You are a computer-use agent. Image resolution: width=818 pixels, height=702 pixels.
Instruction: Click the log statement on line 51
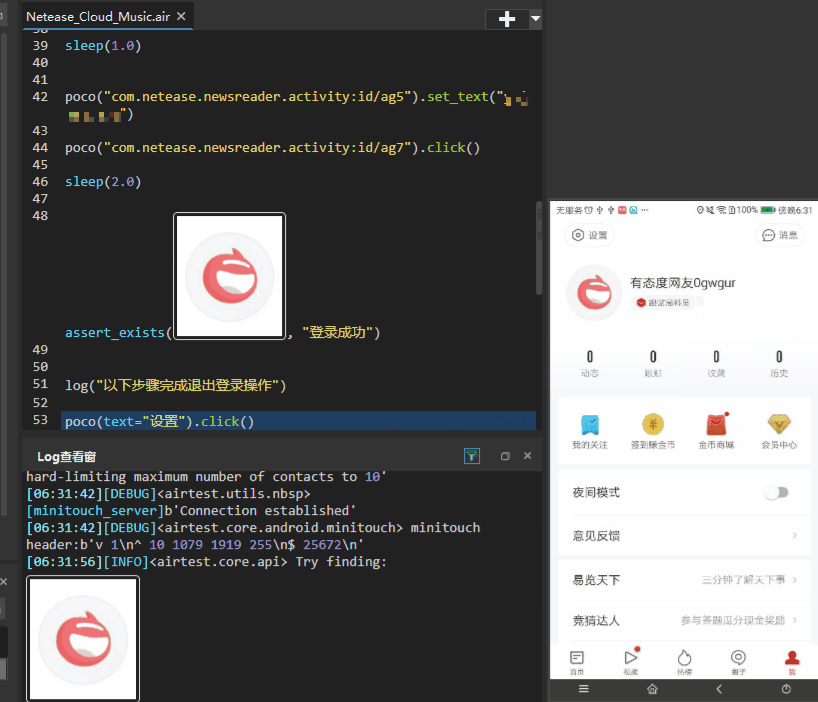tap(175, 385)
